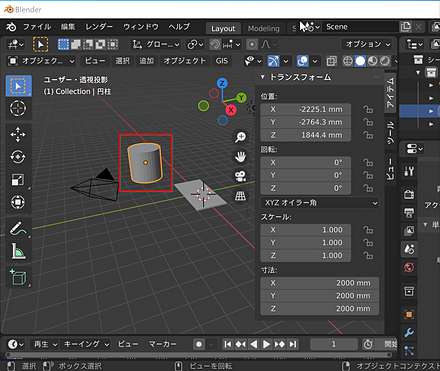Select the Rotate tool
Image resolution: width=440 pixels, height=371 pixels.
pyautogui.click(x=18, y=157)
